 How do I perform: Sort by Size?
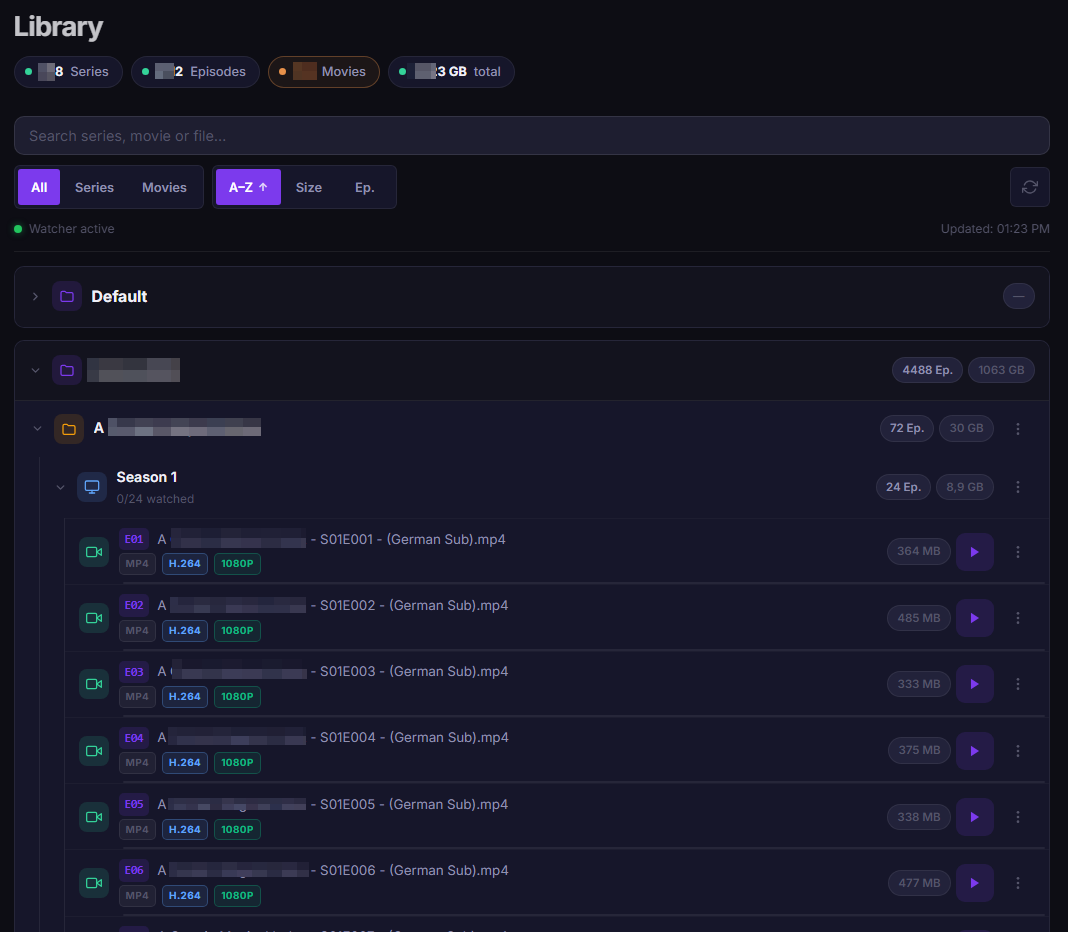(x=309, y=187)
